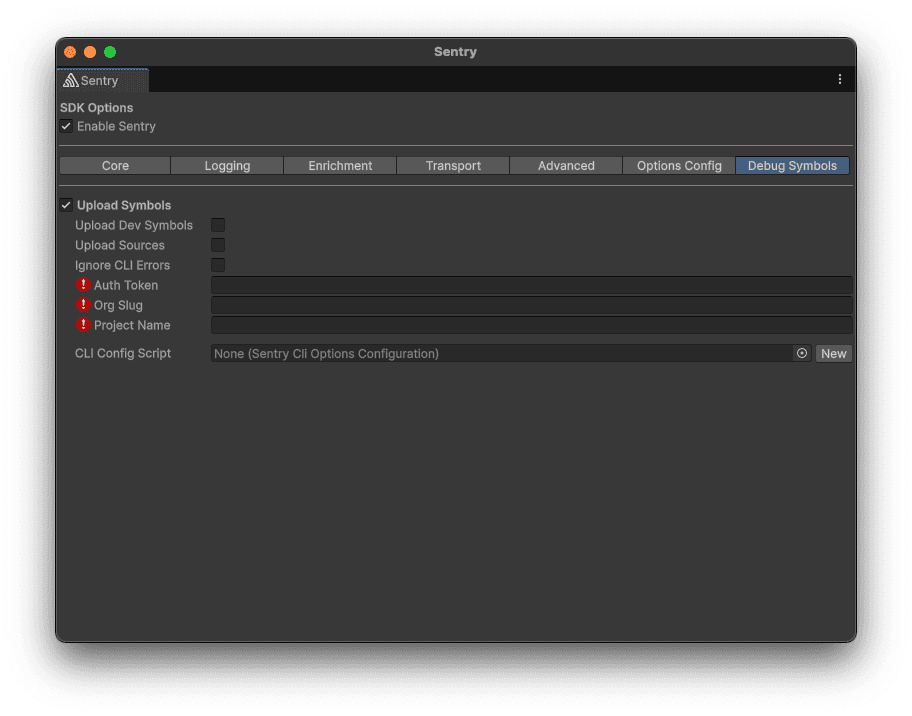Create a configuration with the New button
The width and height of the screenshot is (912, 716).
click(833, 353)
